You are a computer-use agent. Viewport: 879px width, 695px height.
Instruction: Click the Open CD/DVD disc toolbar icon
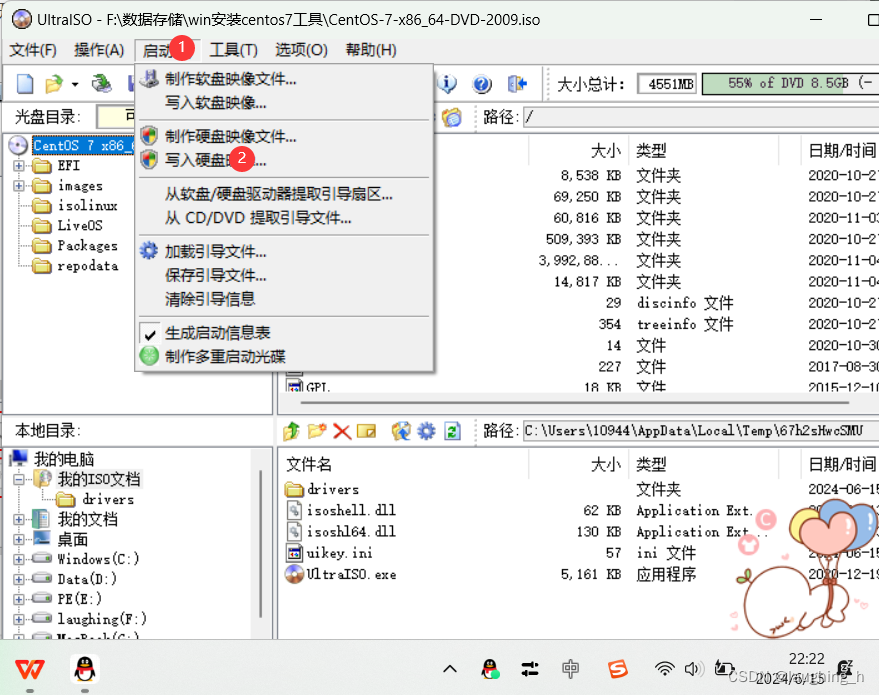pyautogui.click(x=101, y=84)
